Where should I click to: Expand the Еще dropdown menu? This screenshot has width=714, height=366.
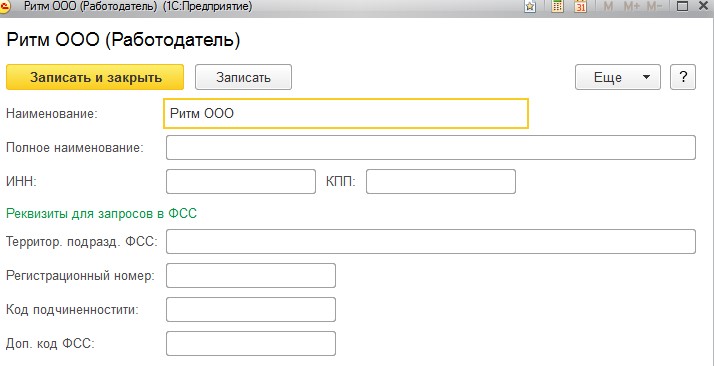tap(618, 77)
